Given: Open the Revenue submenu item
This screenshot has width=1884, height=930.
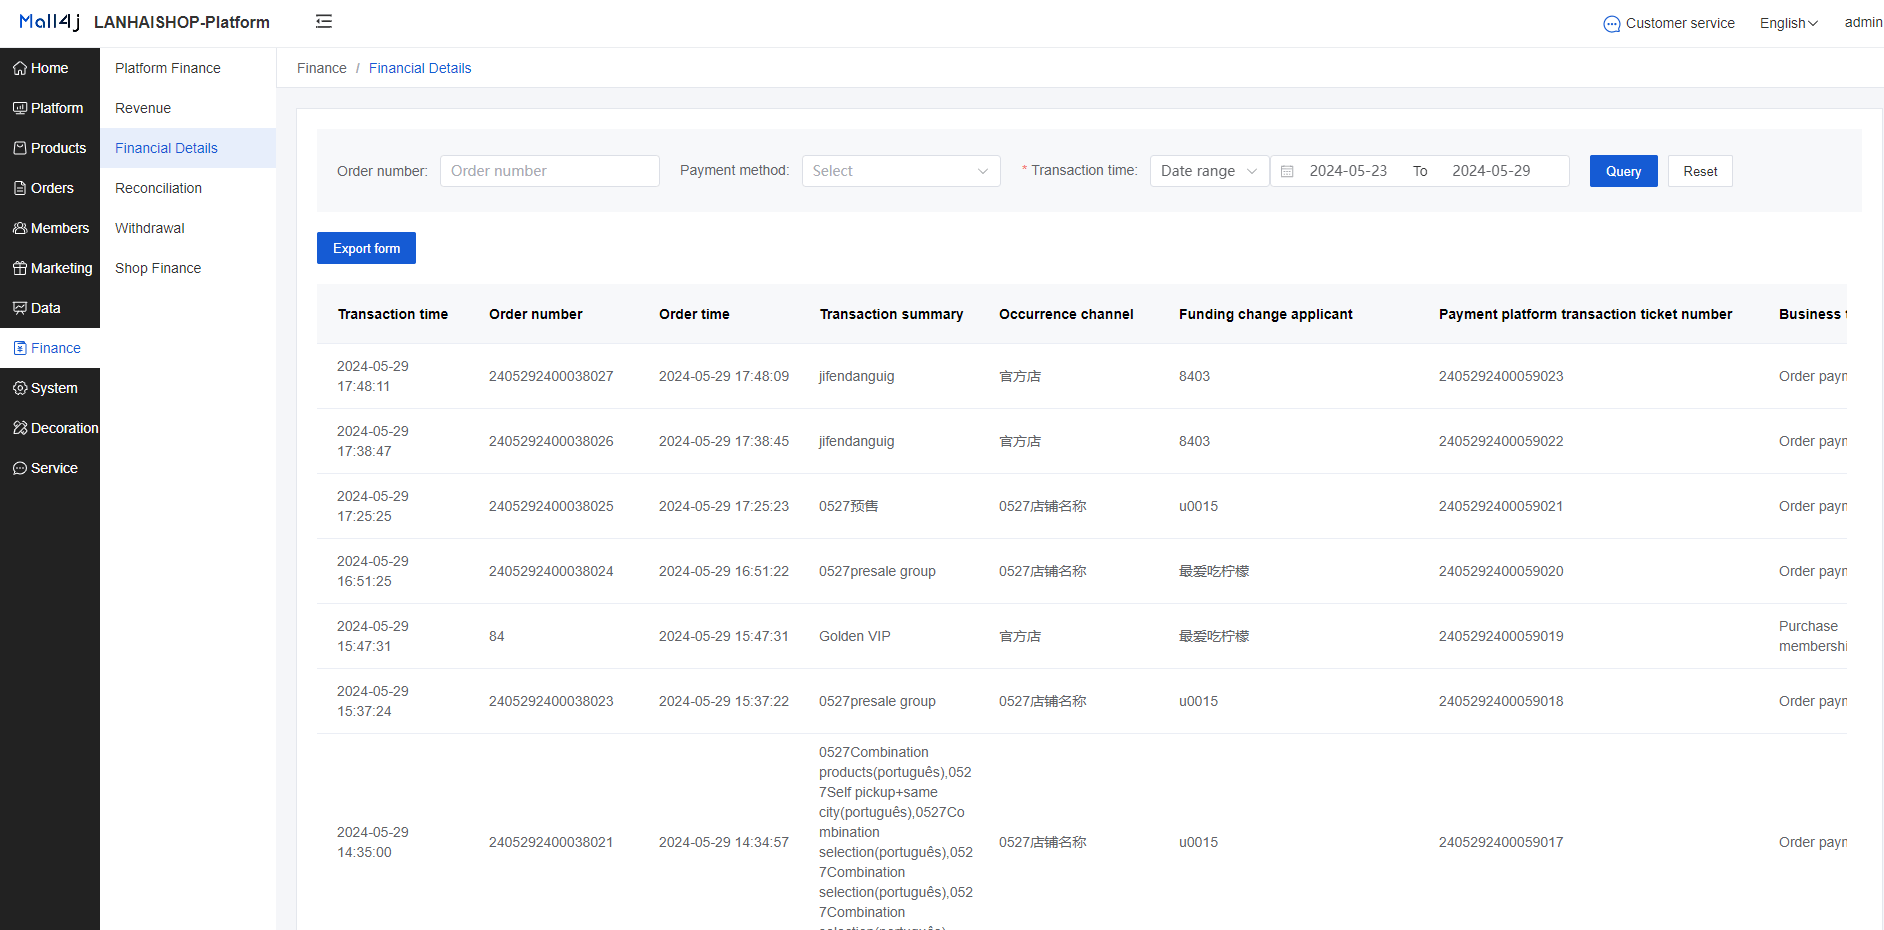Looking at the screenshot, I should 143,108.
